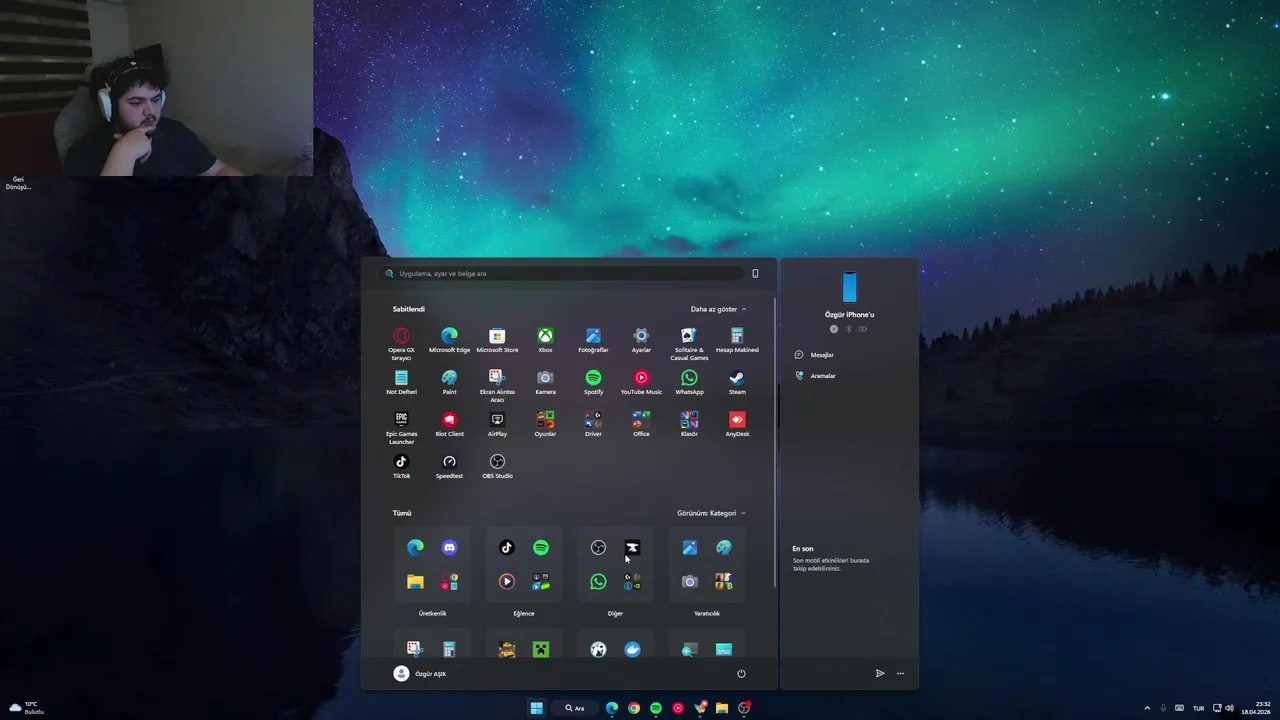Click the Start menu search field
1280x720 pixels.
pyautogui.click(x=564, y=273)
